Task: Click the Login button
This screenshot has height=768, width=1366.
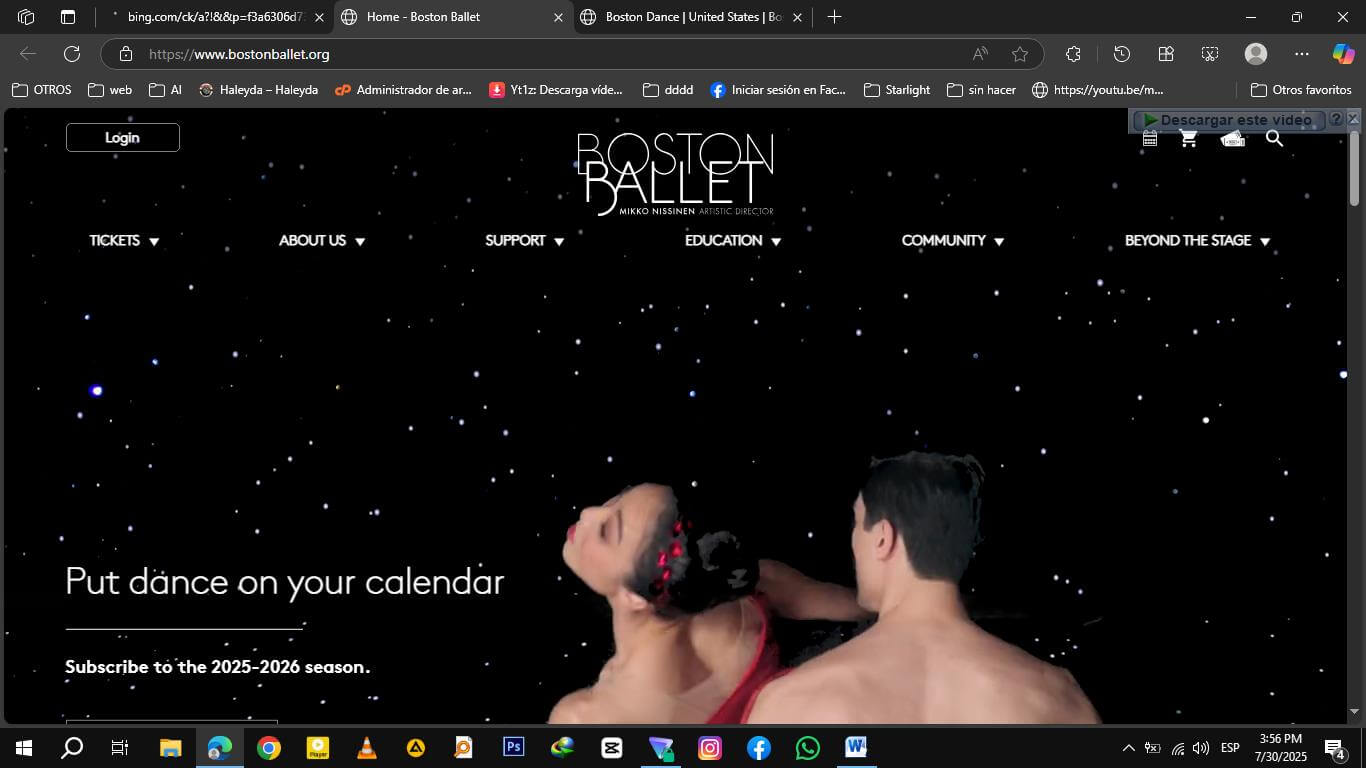Action: 123,138
